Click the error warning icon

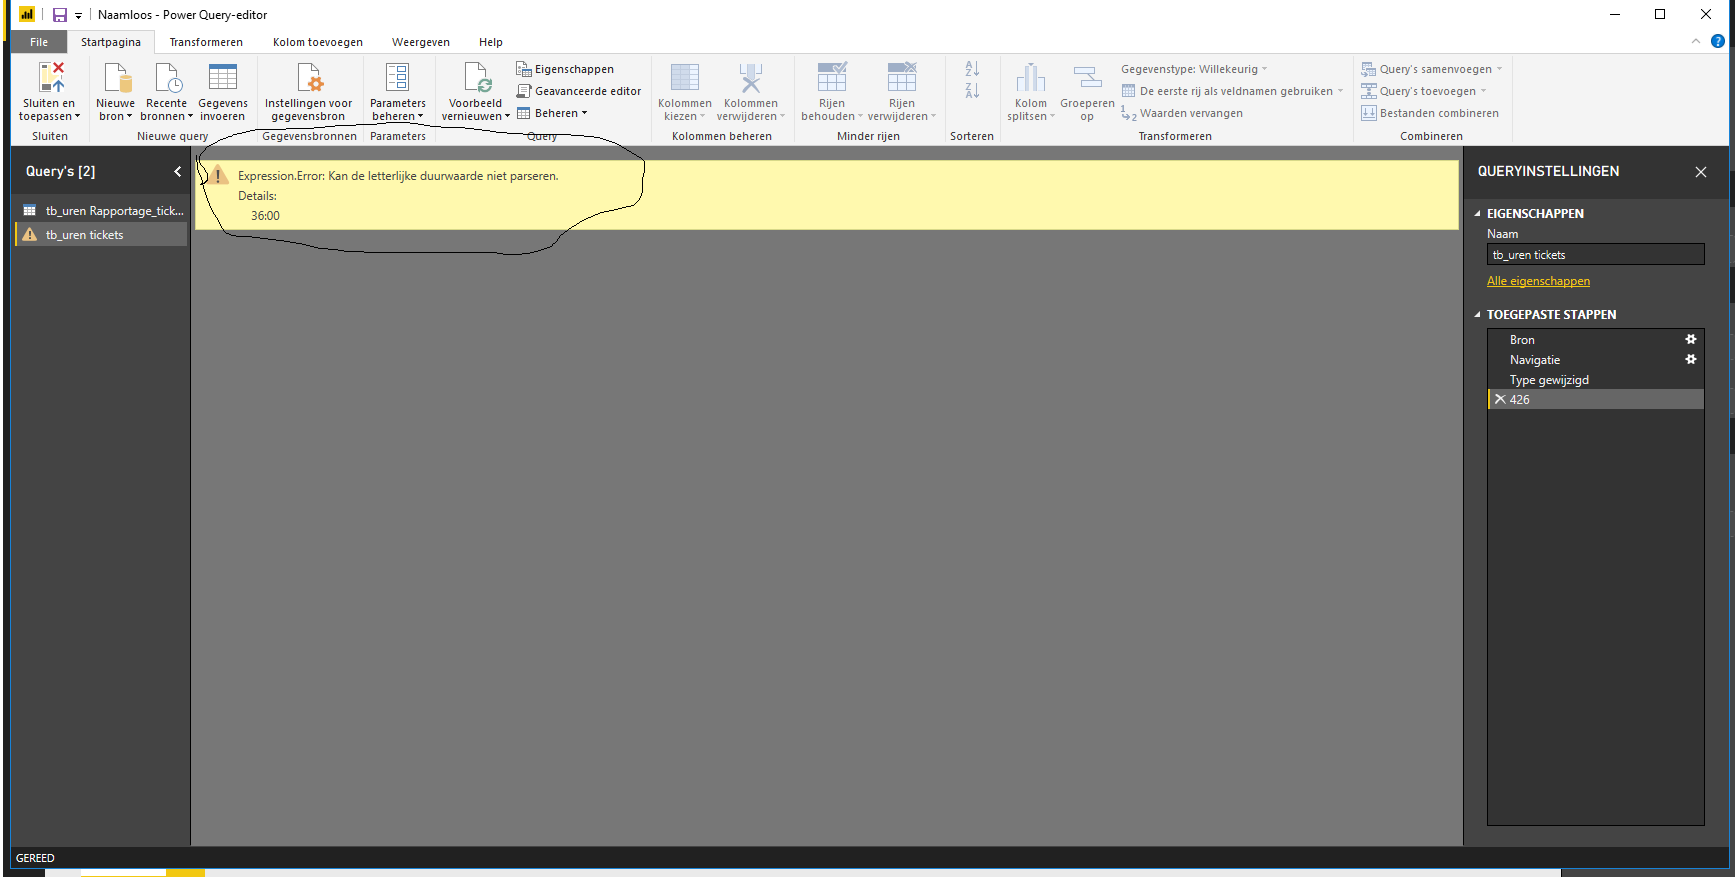(218, 176)
